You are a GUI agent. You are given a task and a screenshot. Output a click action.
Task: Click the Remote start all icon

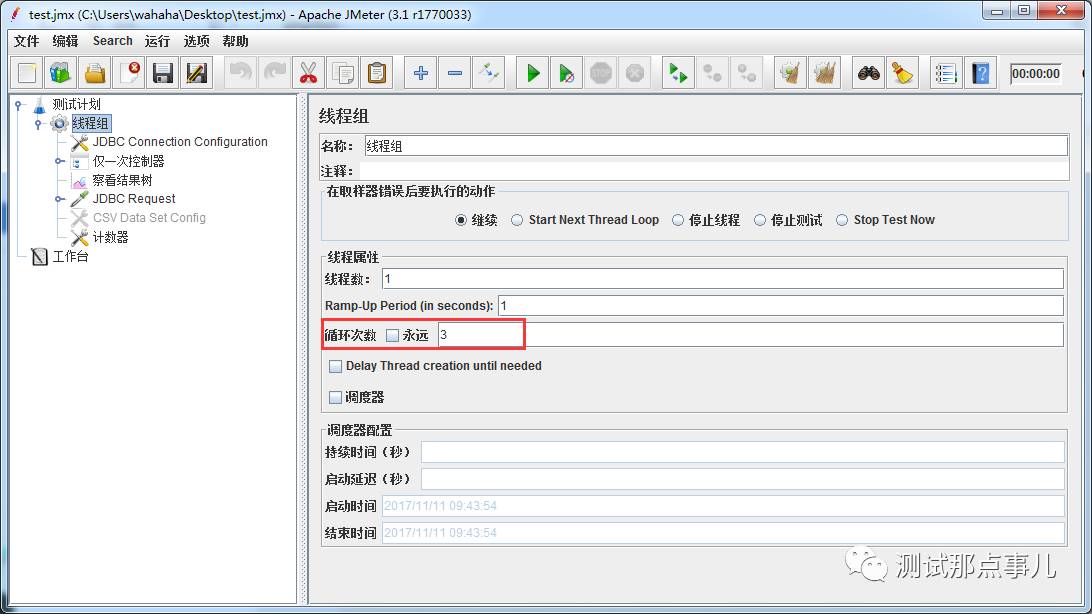[678, 73]
